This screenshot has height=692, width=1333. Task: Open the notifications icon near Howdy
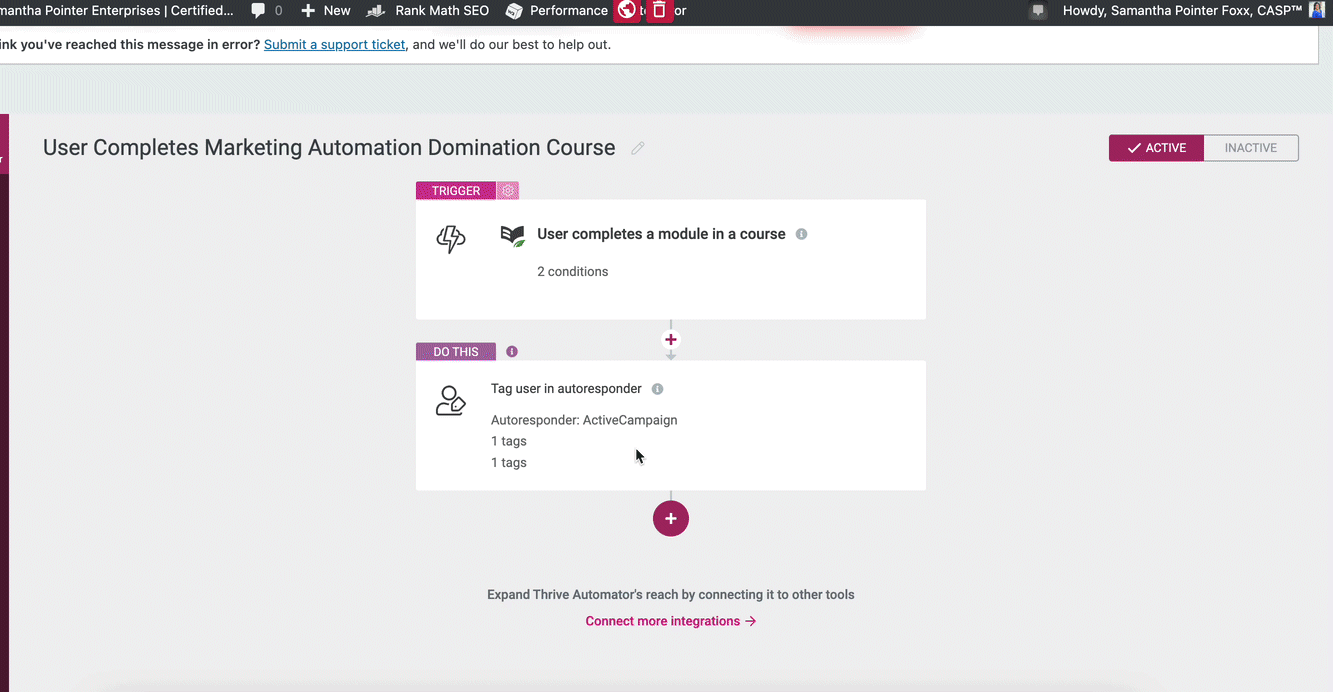(1039, 11)
